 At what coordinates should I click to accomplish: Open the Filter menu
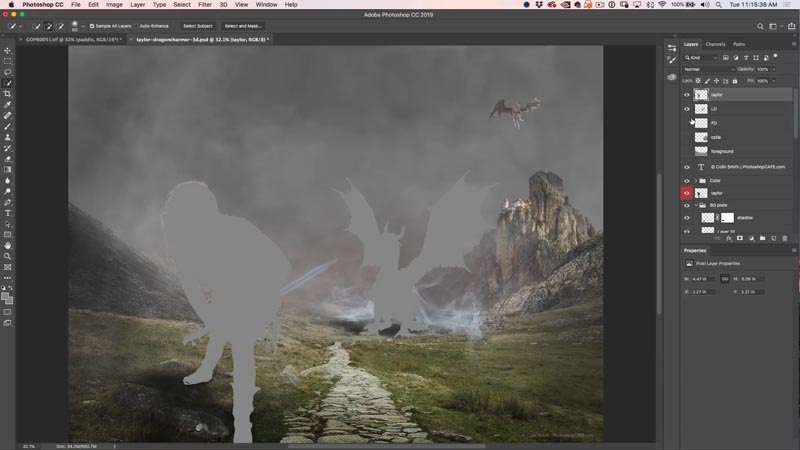click(x=205, y=5)
